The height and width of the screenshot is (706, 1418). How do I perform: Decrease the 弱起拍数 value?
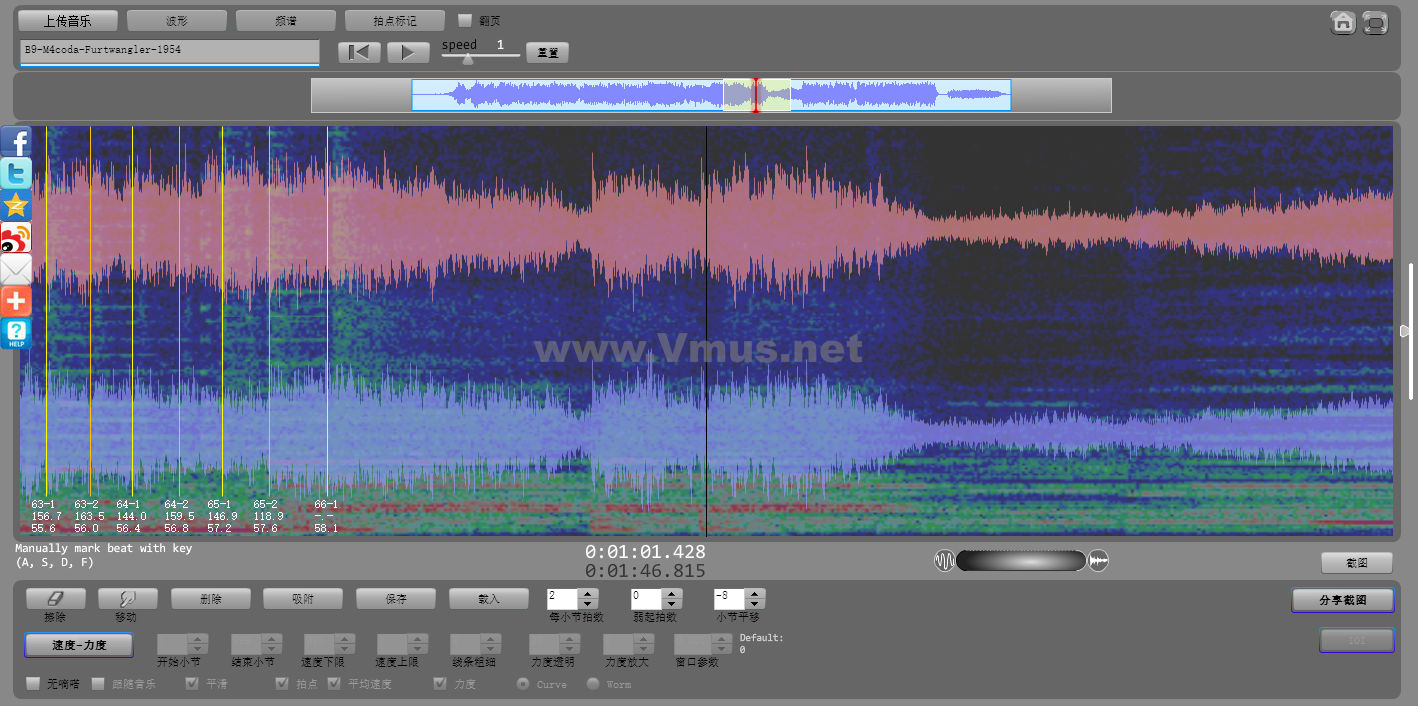(x=672, y=604)
